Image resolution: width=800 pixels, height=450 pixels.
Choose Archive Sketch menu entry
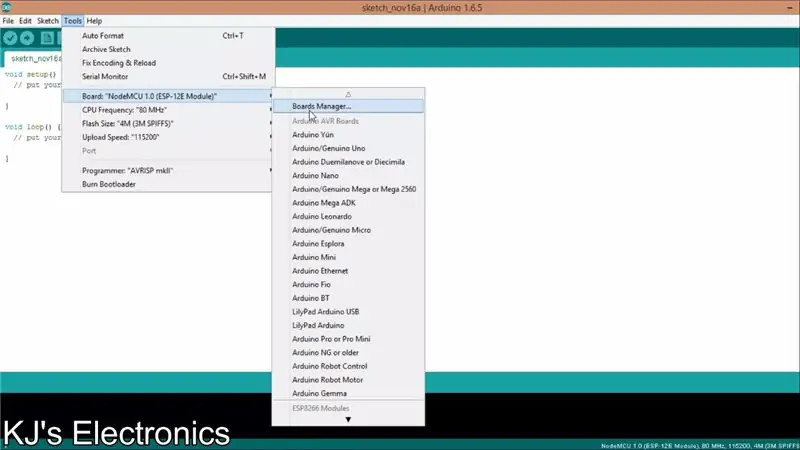click(168, 49)
